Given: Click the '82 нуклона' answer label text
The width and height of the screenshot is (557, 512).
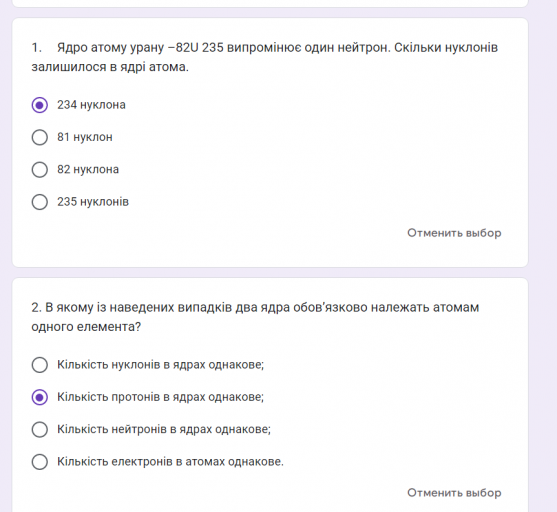Looking at the screenshot, I should click(88, 169).
